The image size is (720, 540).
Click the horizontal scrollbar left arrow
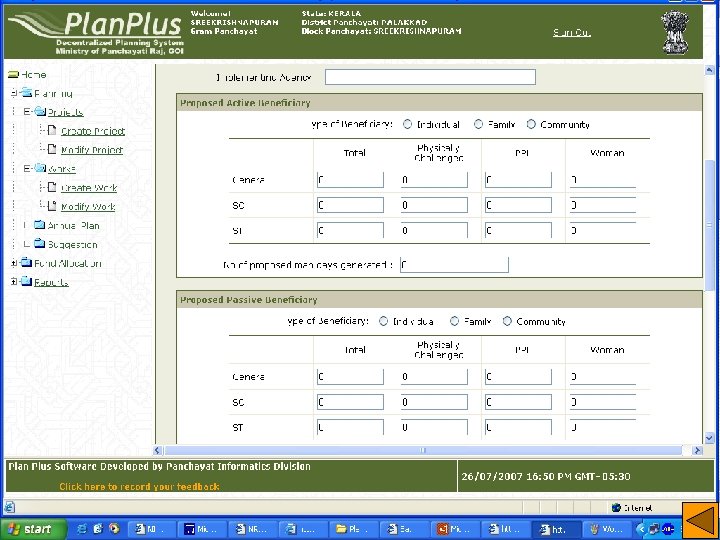coord(158,450)
